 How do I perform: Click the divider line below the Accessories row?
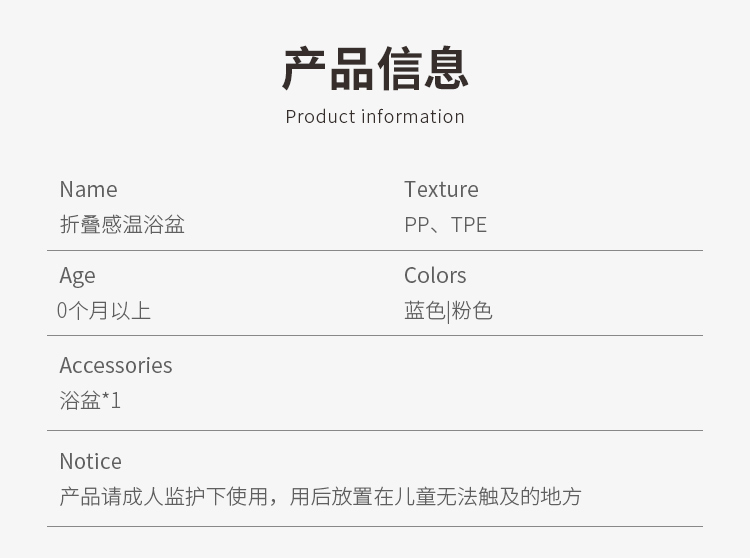pyautogui.click(x=375, y=431)
